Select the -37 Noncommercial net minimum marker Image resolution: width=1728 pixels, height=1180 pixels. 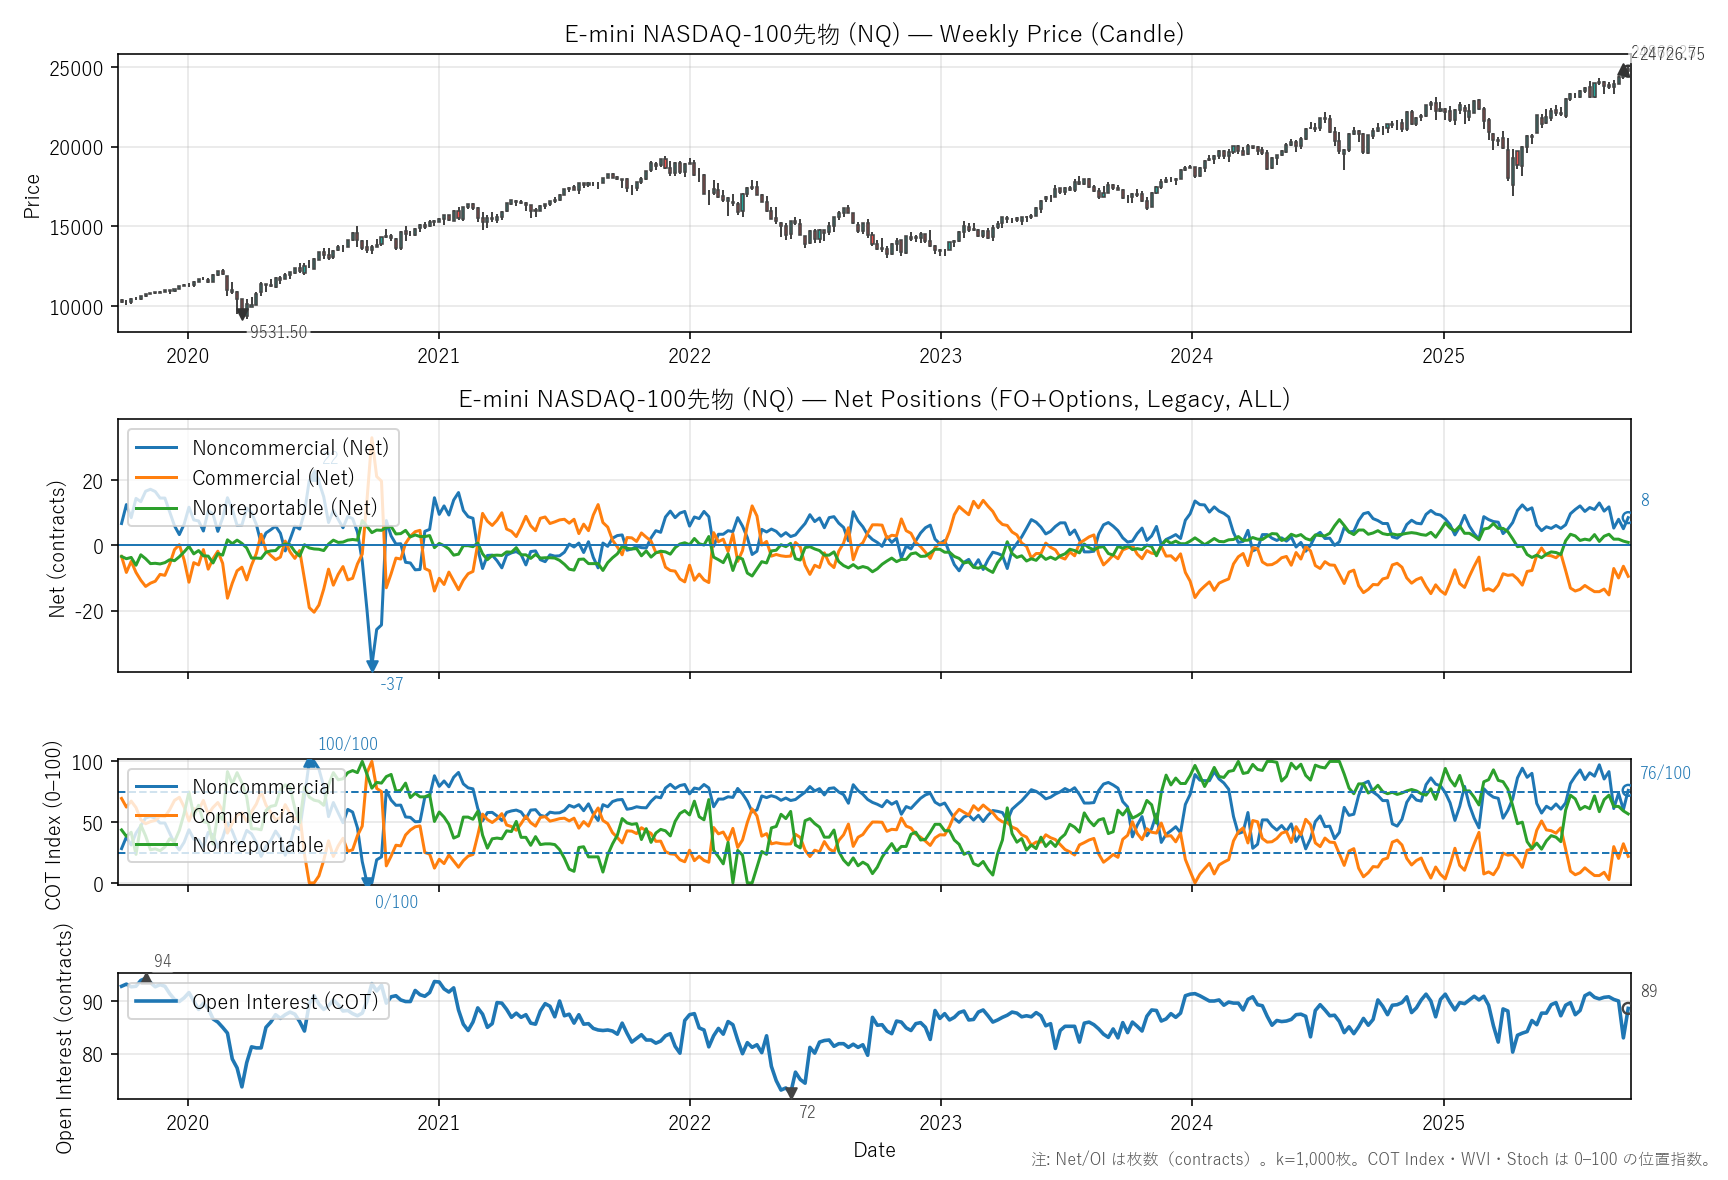click(x=372, y=665)
